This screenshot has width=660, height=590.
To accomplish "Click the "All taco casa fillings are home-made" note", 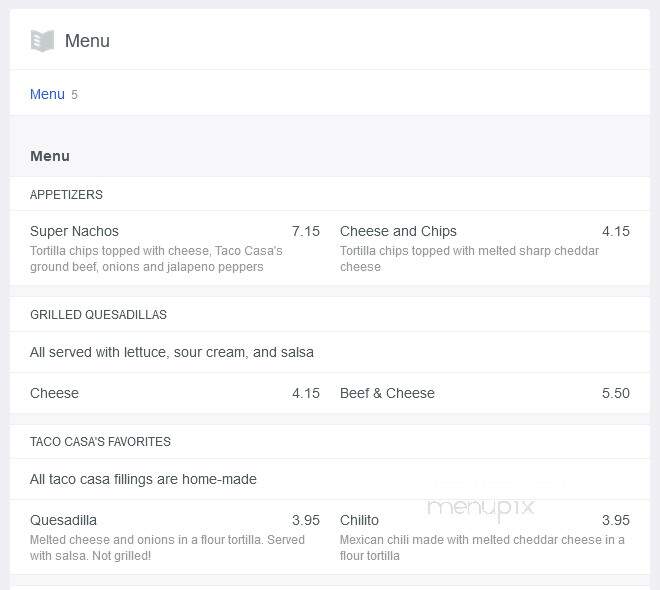I will (143, 479).
